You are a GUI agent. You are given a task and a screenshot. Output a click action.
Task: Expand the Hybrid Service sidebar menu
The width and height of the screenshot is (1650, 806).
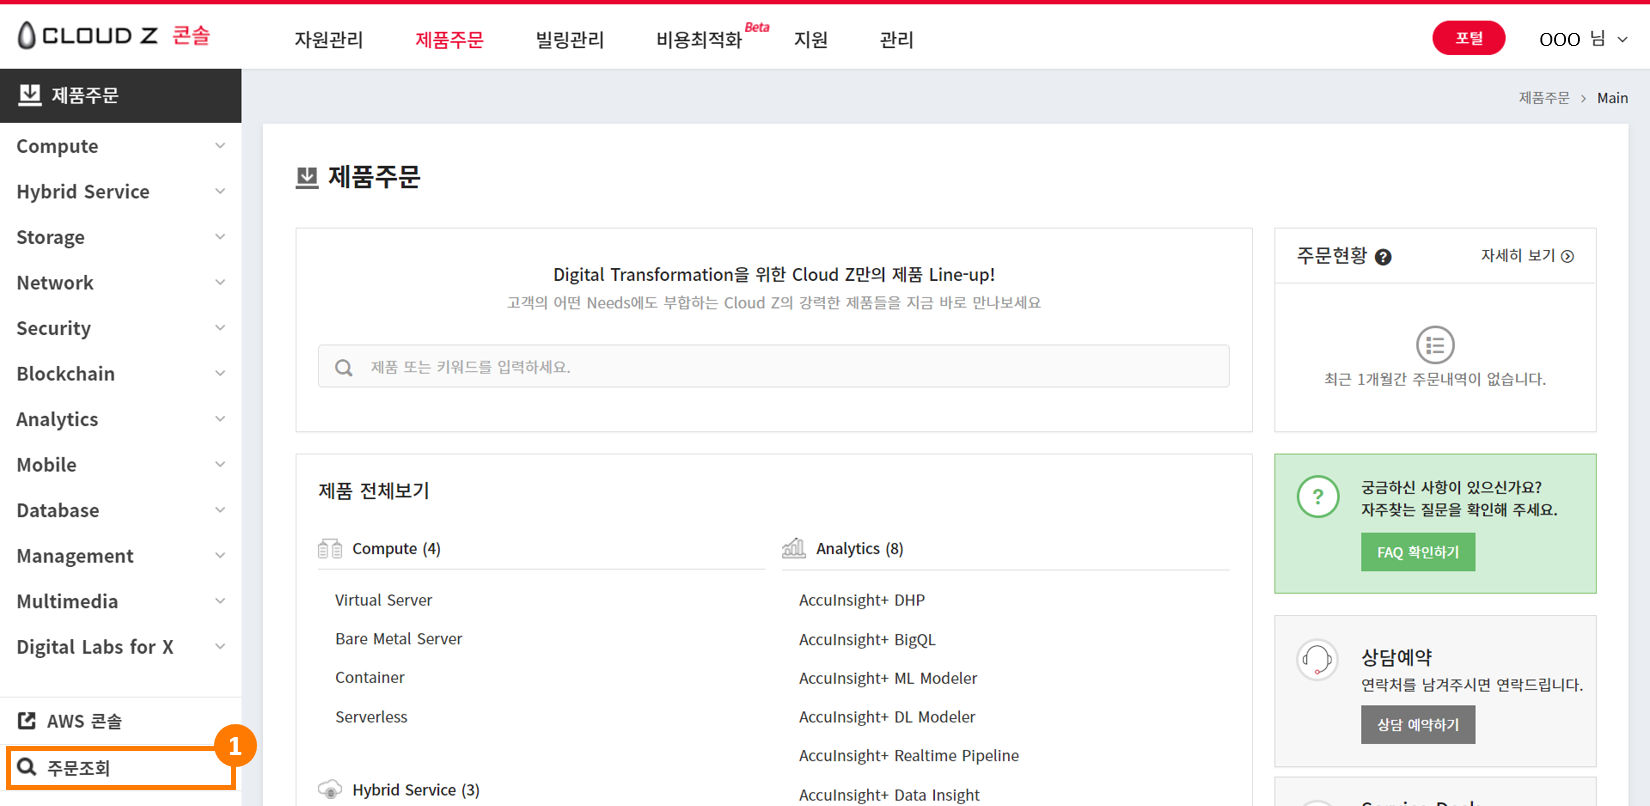(120, 192)
